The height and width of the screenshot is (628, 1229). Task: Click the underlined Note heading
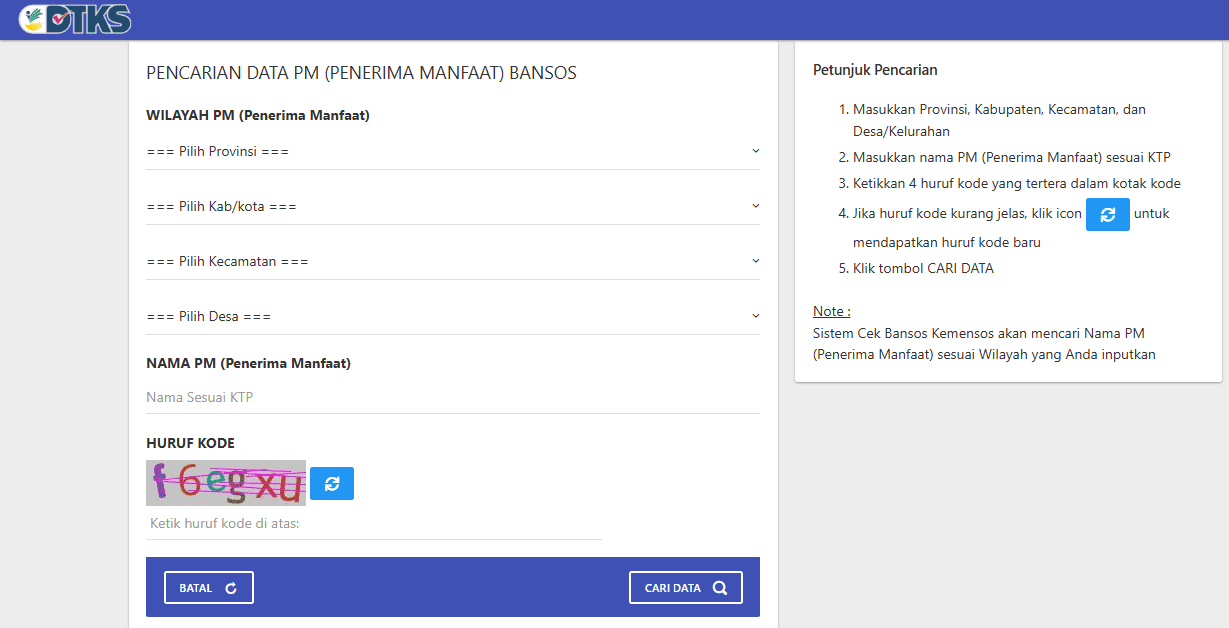click(831, 311)
